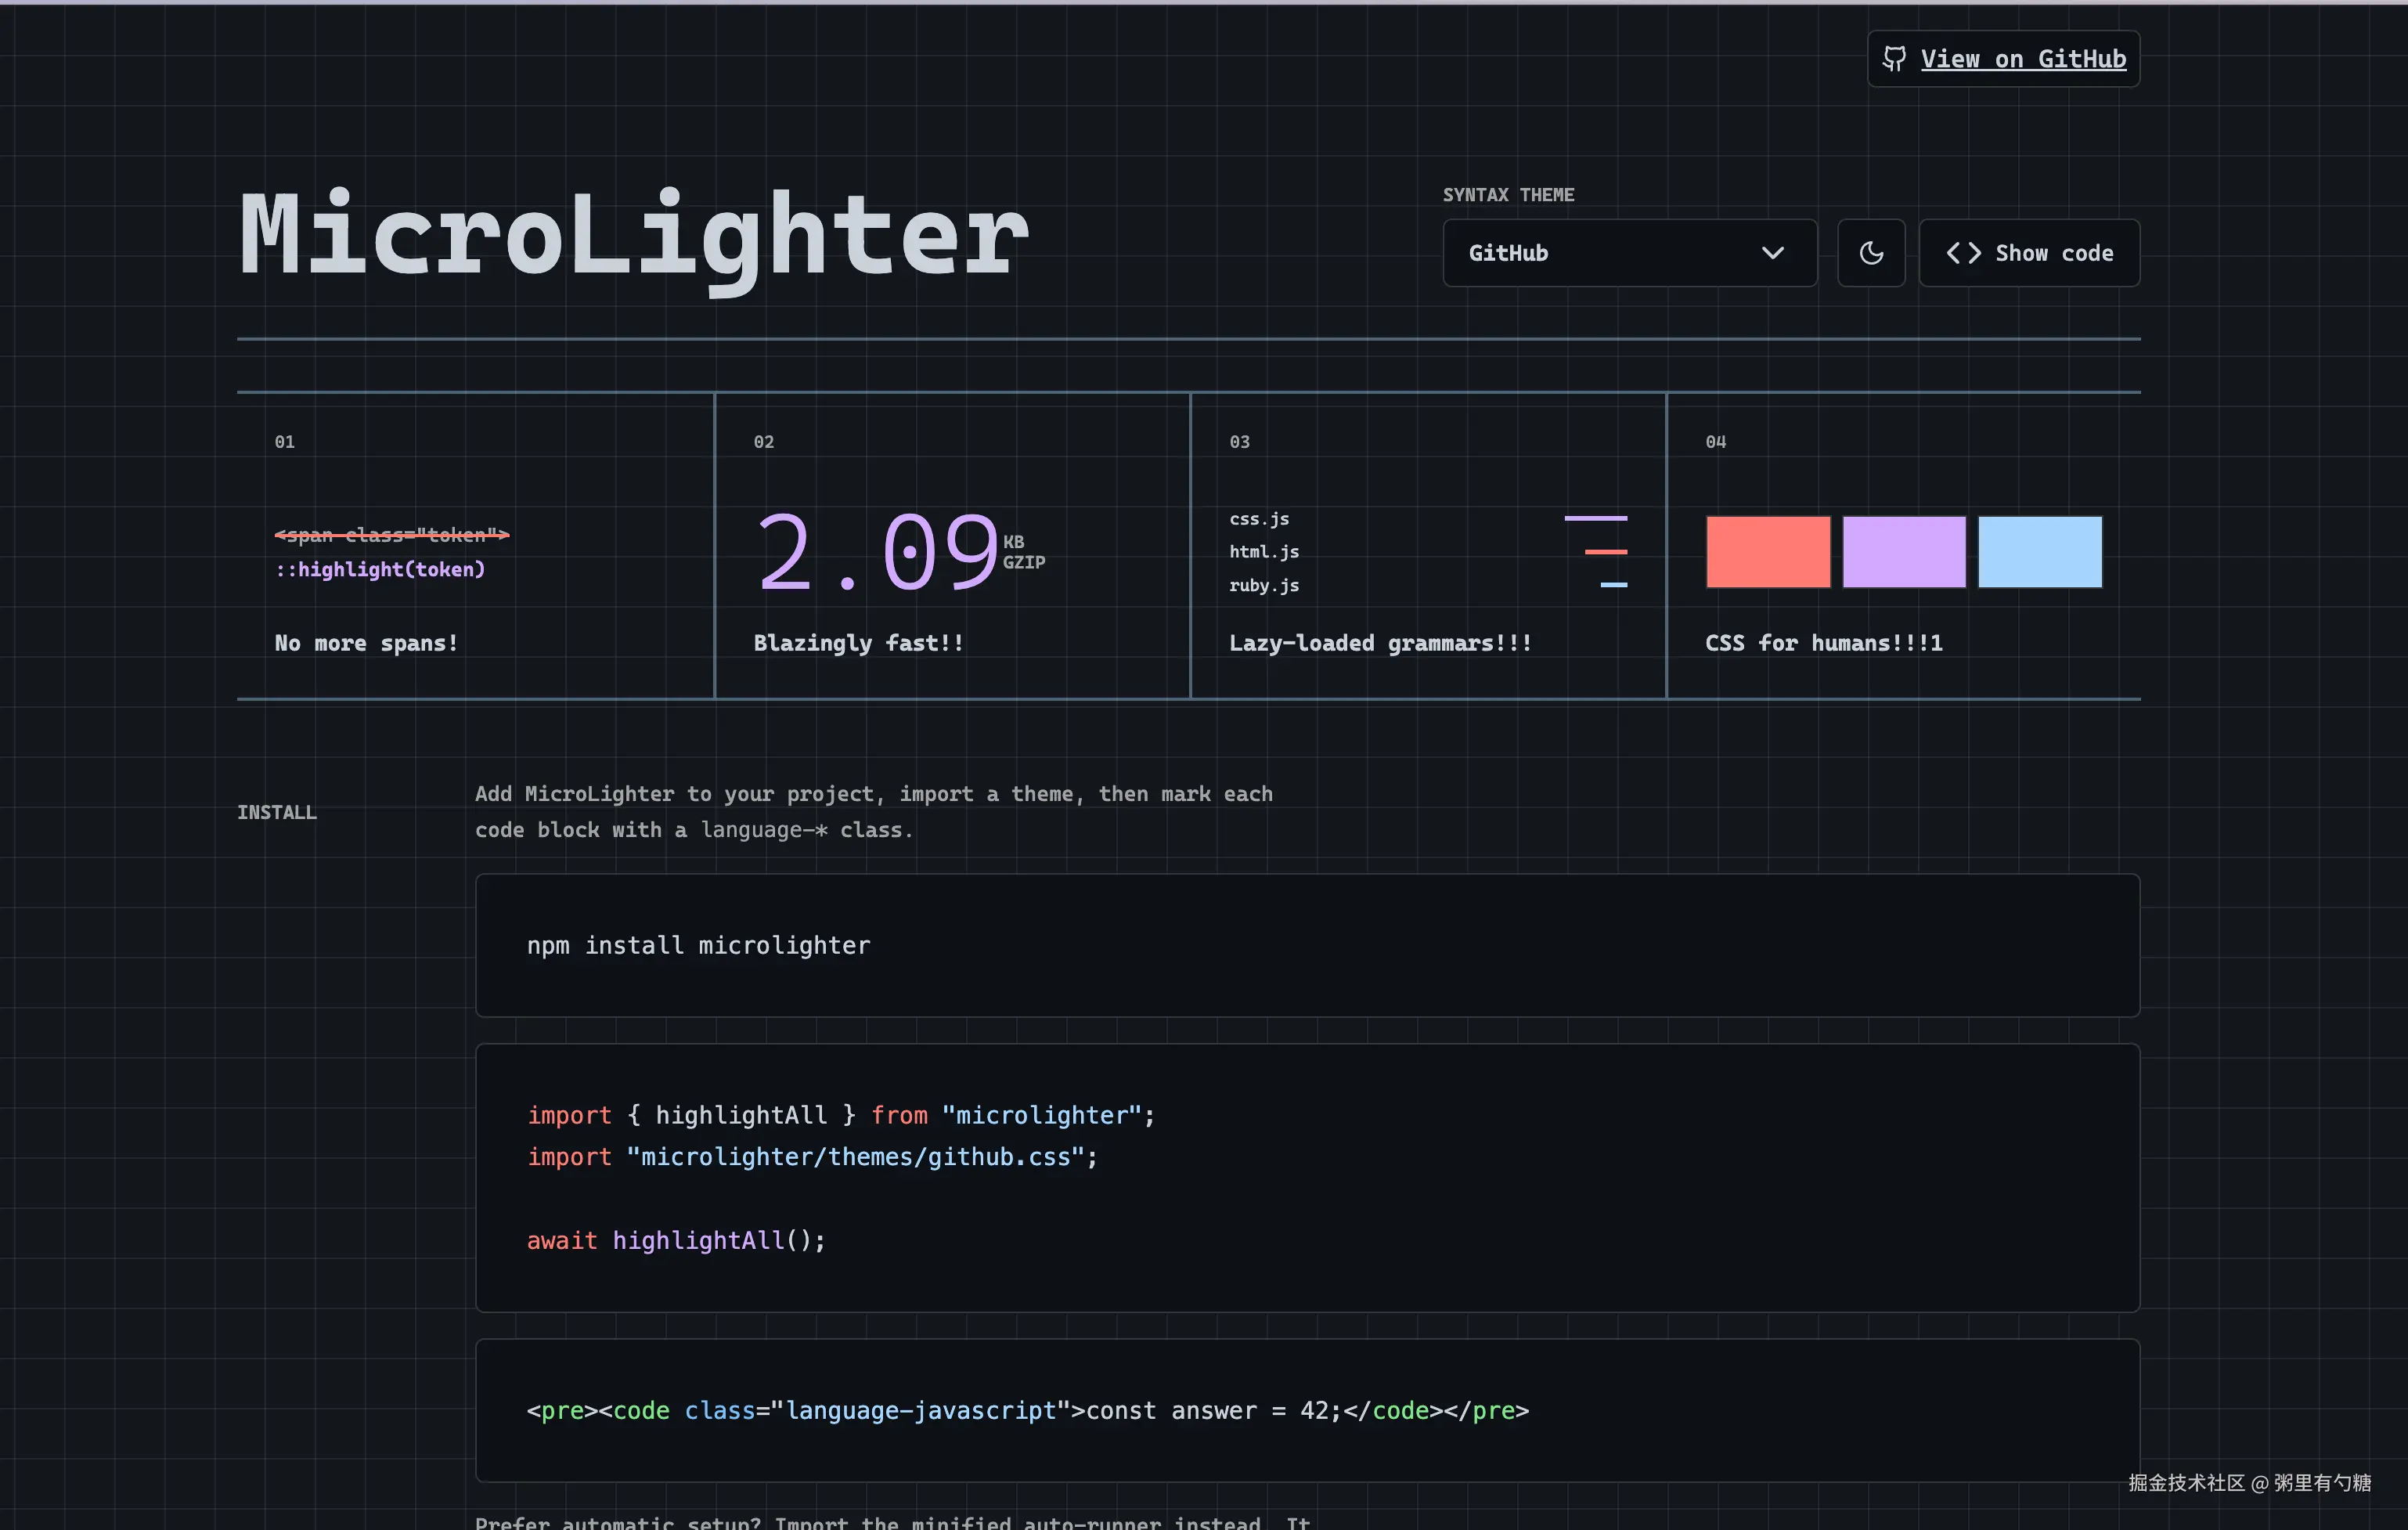The image size is (2408, 1530).
Task: Click the css.js grammar entry
Action: tap(1259, 519)
